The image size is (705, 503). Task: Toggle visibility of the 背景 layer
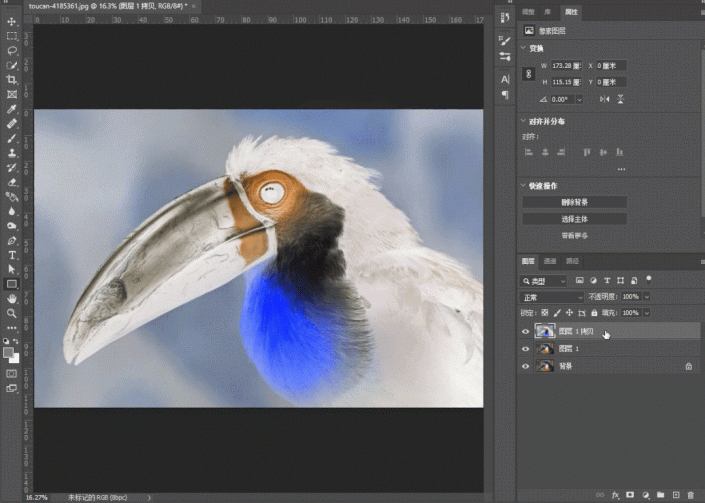click(x=526, y=367)
